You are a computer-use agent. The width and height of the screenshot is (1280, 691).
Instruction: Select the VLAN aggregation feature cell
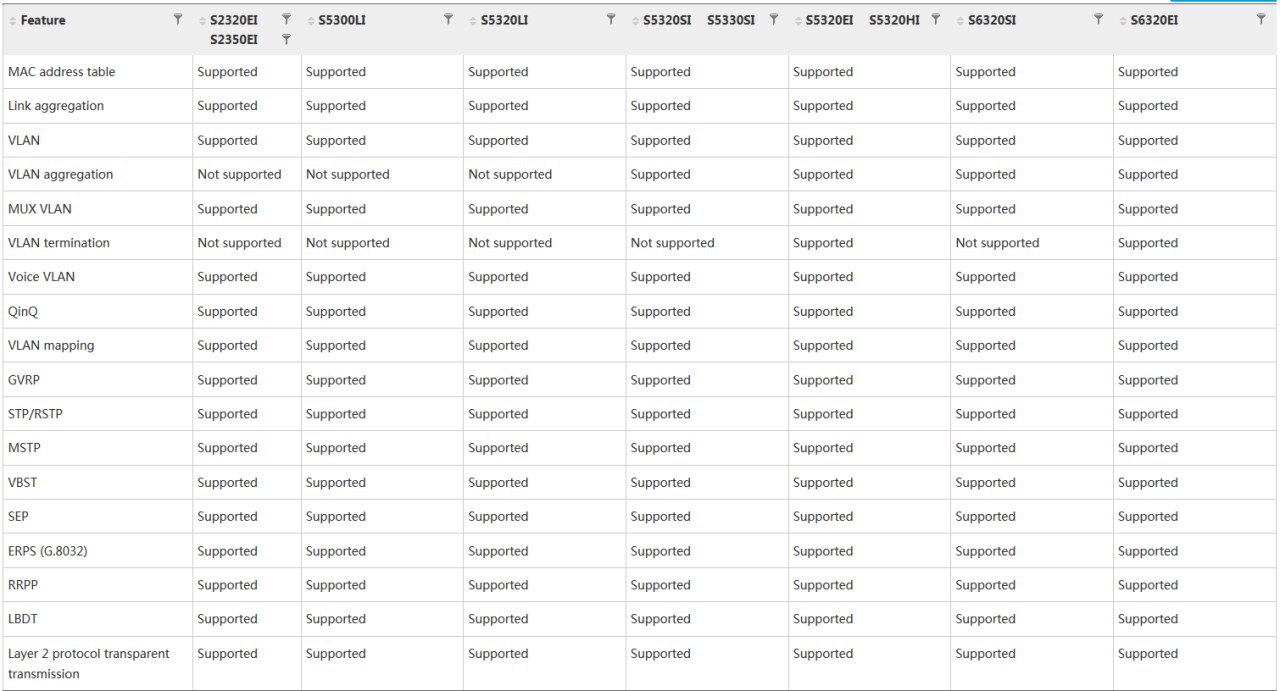tap(60, 174)
